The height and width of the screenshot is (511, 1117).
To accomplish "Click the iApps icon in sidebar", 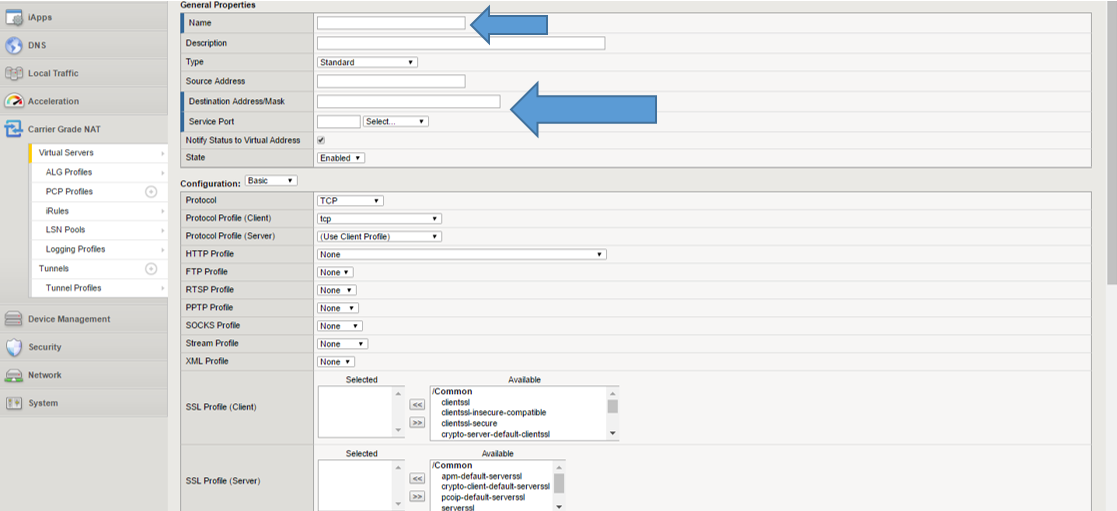I will 13,17.
